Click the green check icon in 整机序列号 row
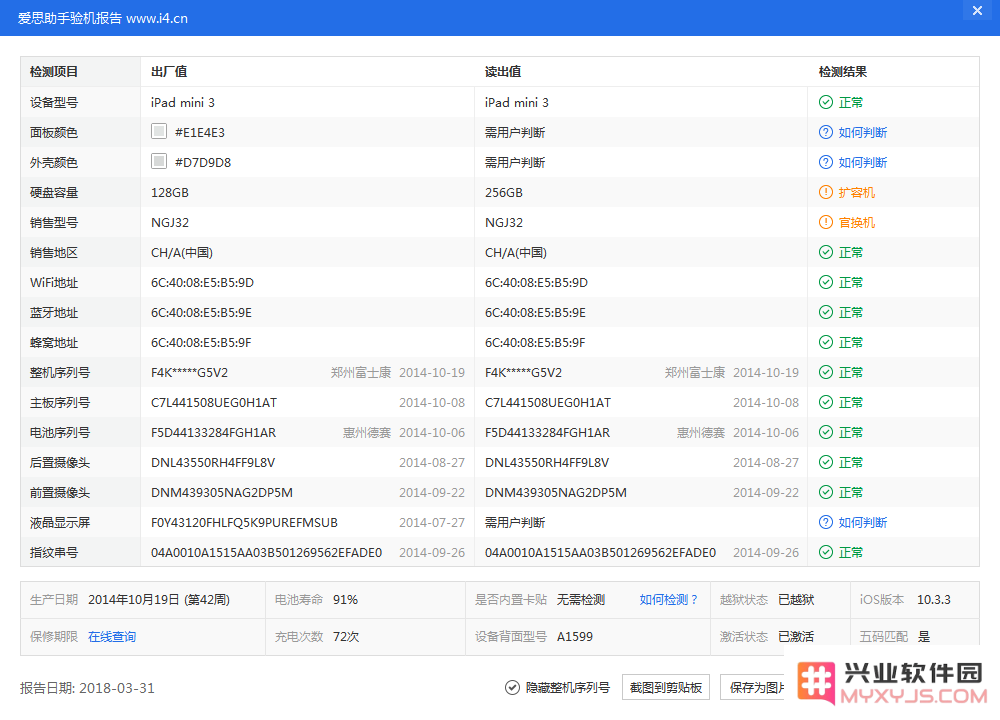 point(825,372)
